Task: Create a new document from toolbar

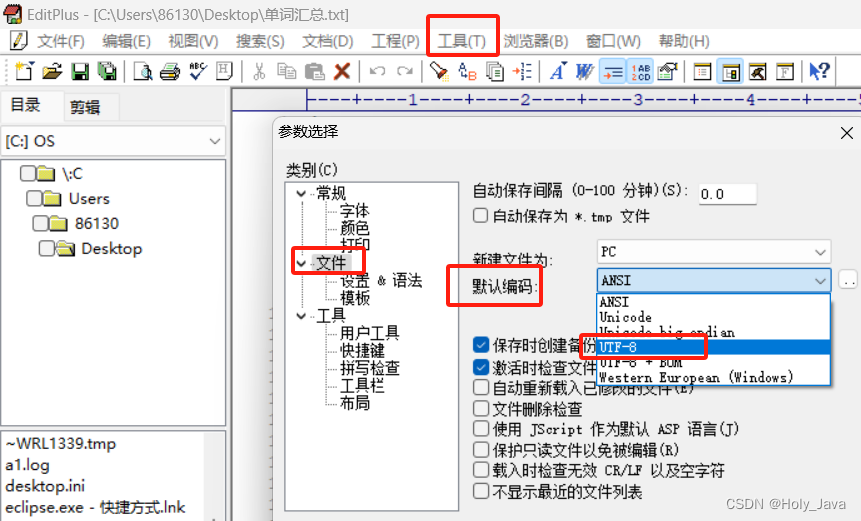Action: click(x=24, y=71)
